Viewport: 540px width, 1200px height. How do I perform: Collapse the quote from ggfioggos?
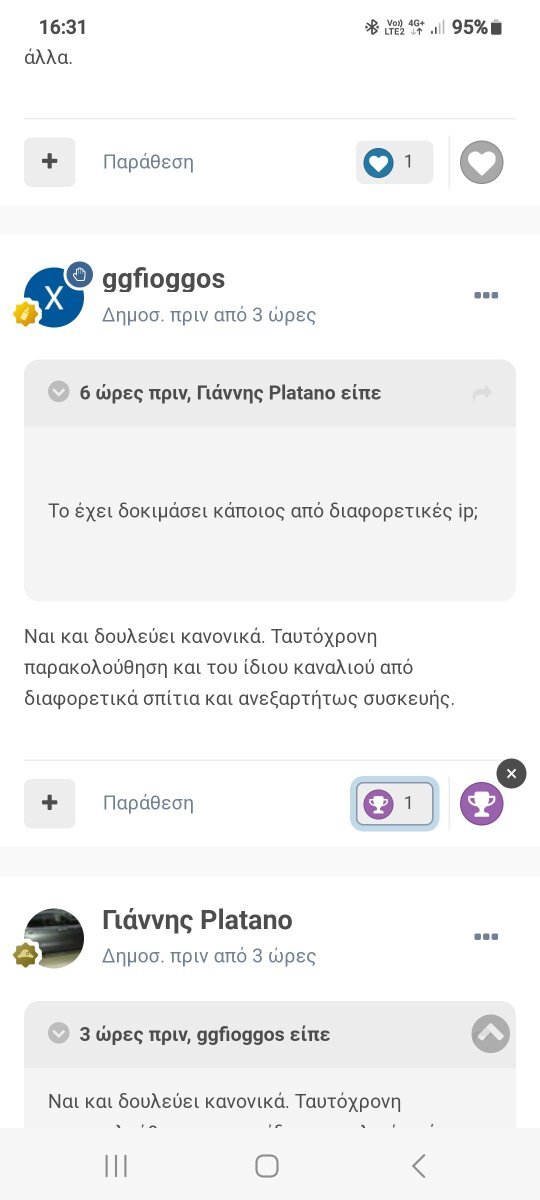59,1033
